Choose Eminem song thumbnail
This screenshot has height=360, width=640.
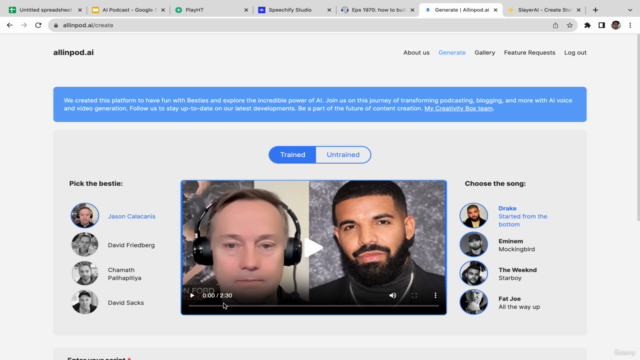click(474, 244)
